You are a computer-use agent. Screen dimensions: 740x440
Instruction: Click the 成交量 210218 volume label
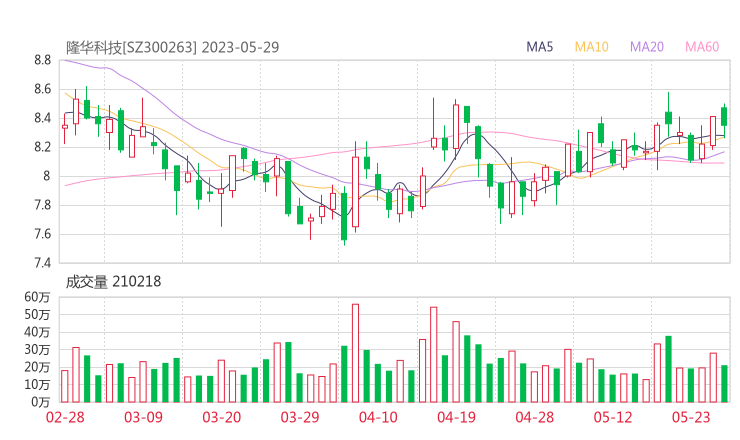click(x=113, y=282)
